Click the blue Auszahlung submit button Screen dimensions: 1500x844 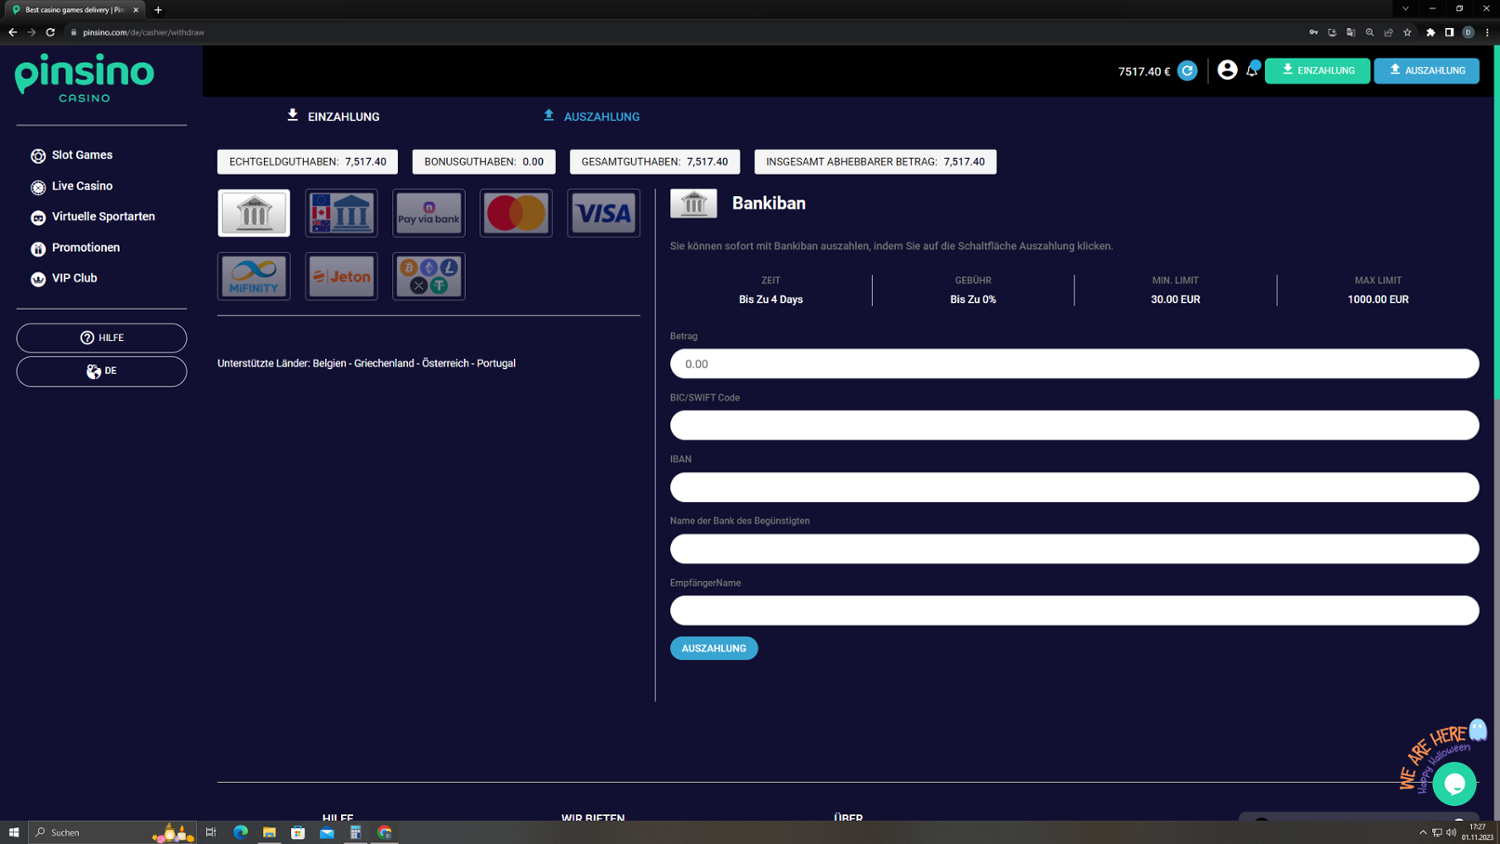(713, 648)
